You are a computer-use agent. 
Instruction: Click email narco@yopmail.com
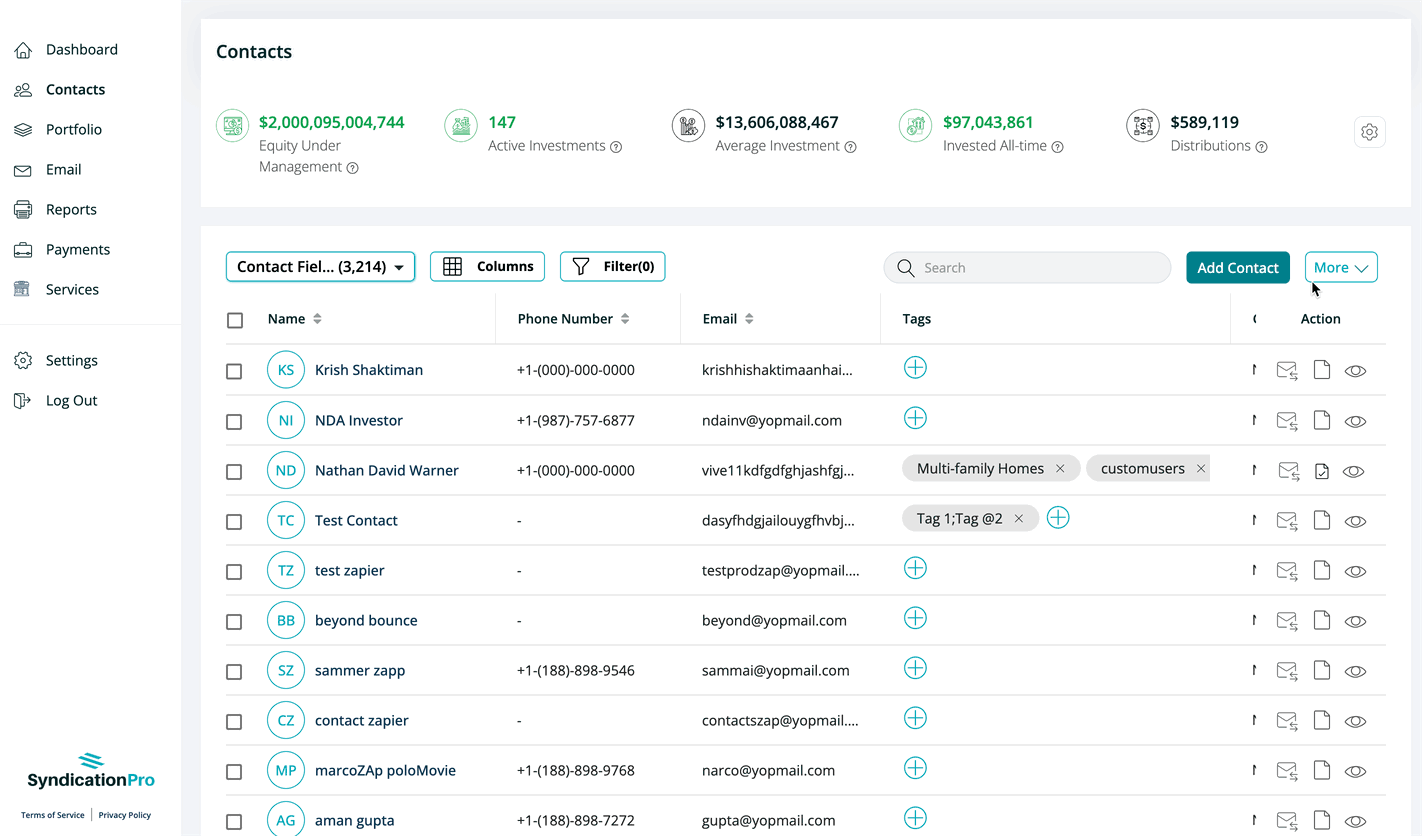(768, 770)
